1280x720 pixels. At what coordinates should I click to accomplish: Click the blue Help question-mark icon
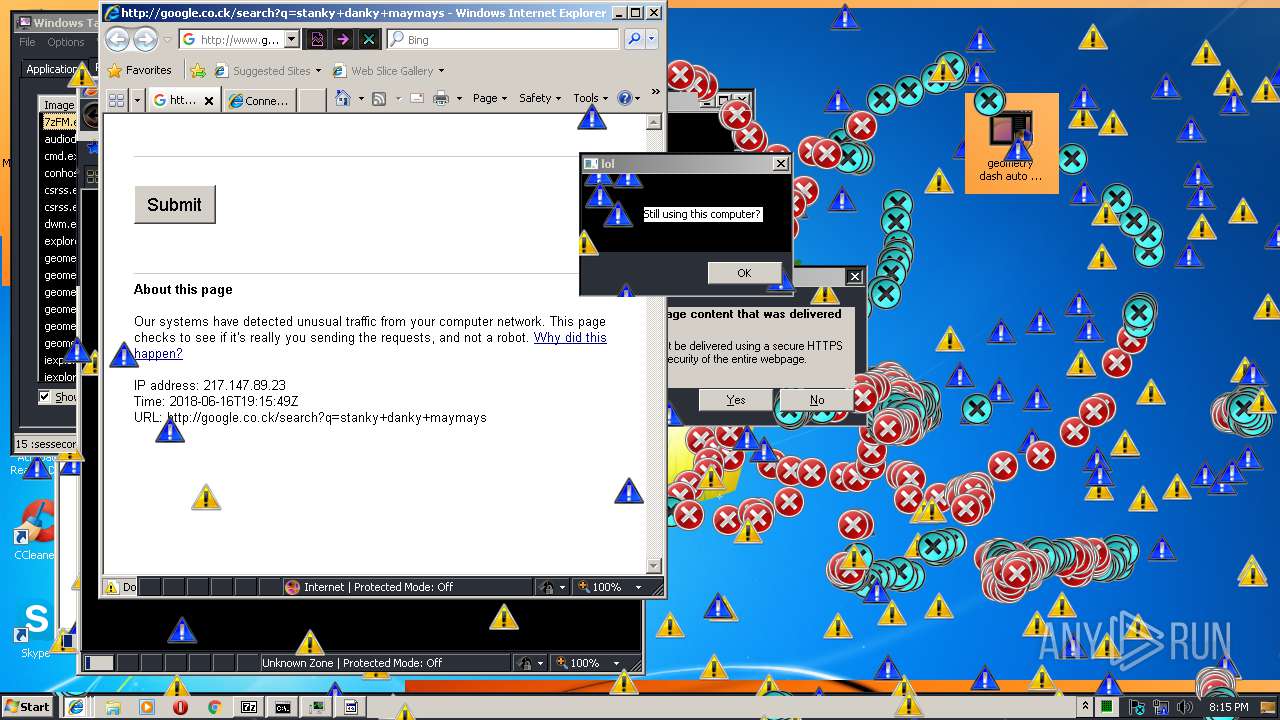(625, 98)
